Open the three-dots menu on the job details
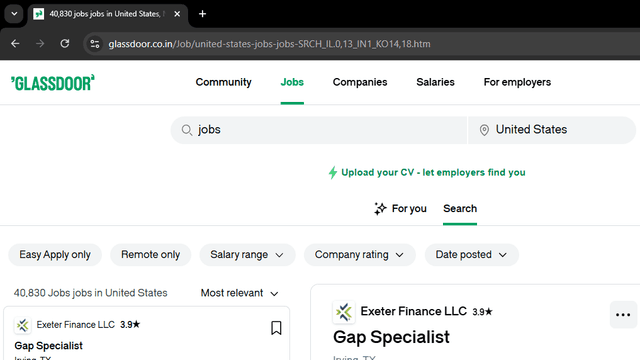 tap(623, 315)
